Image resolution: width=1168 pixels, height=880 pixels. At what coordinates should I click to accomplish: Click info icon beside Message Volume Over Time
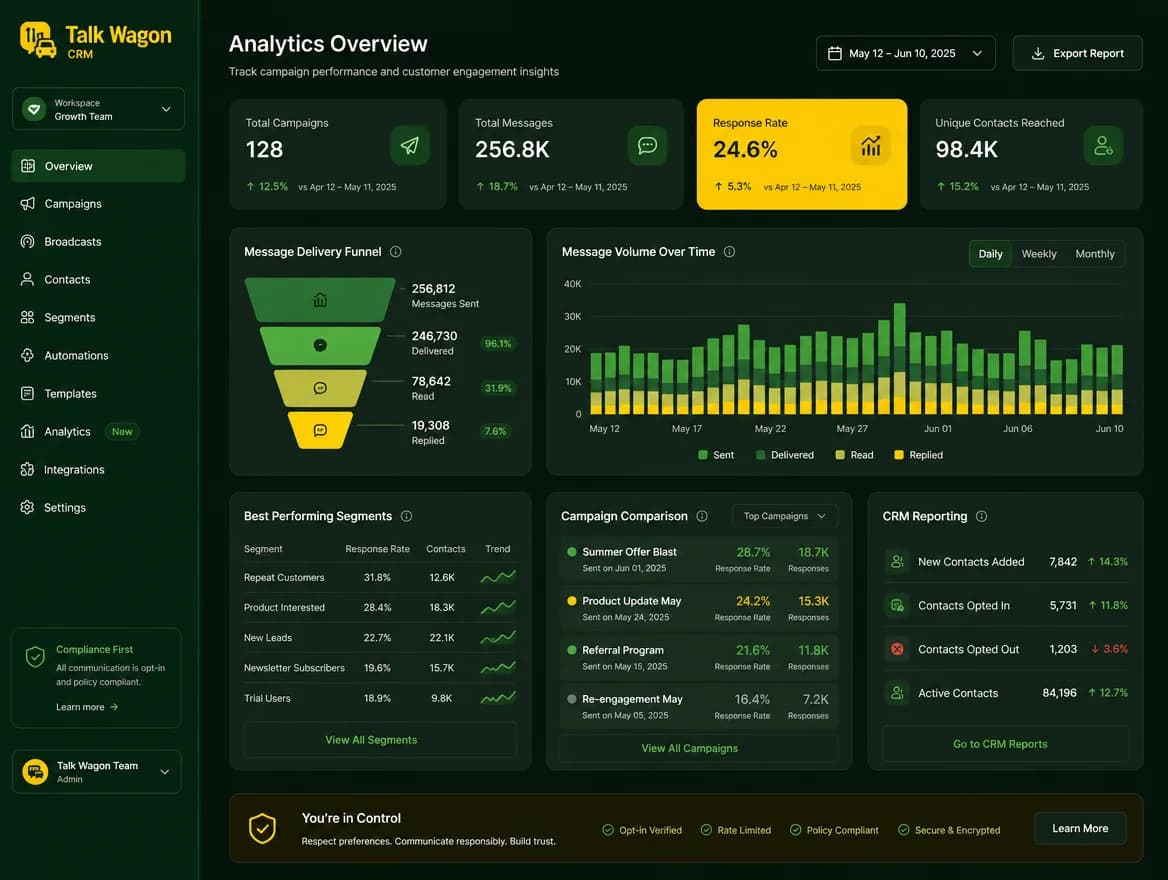coord(729,252)
